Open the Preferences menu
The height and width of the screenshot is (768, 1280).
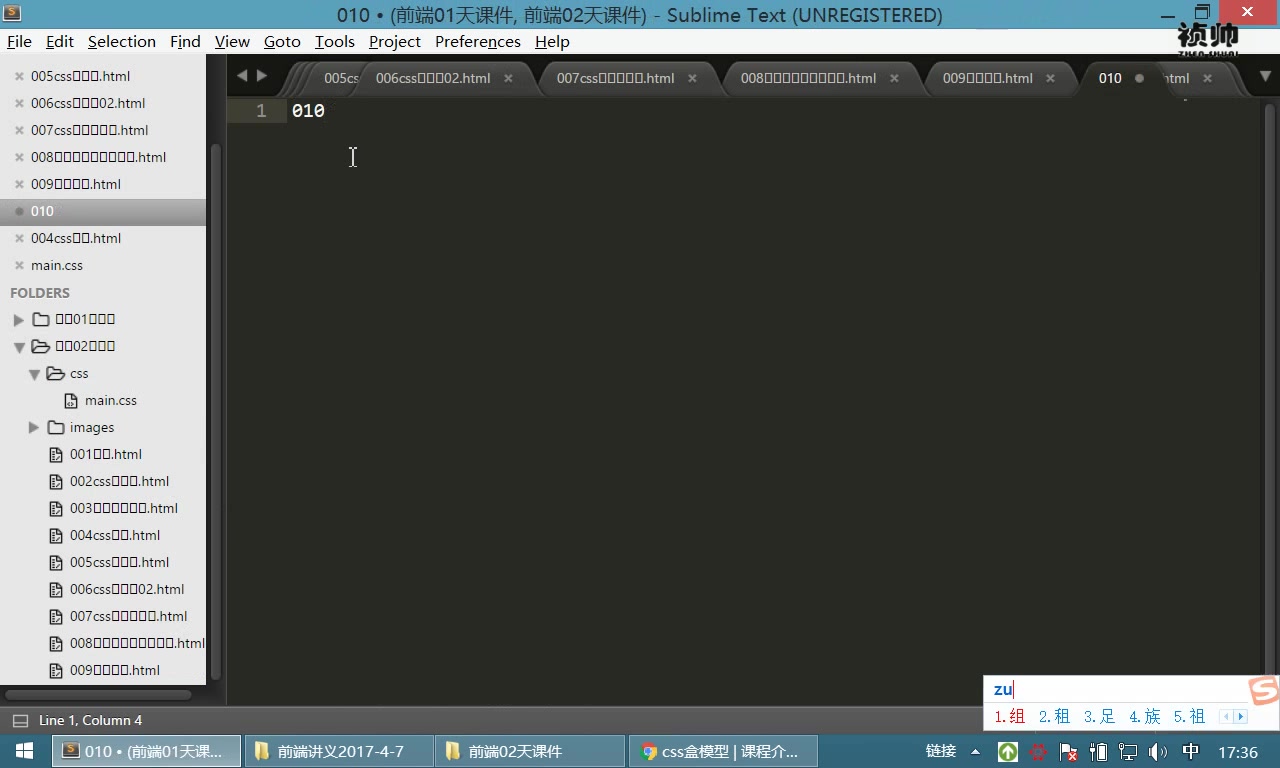pos(478,41)
